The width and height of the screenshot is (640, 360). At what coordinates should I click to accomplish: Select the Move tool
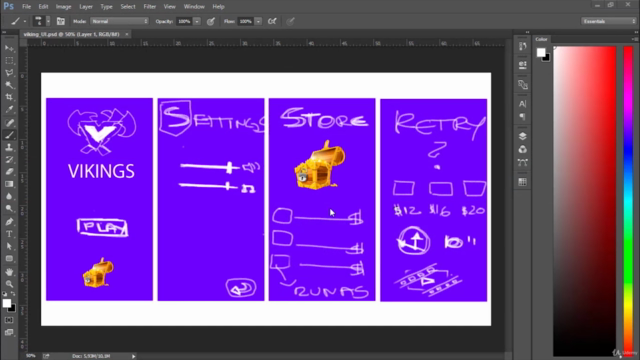9,48
